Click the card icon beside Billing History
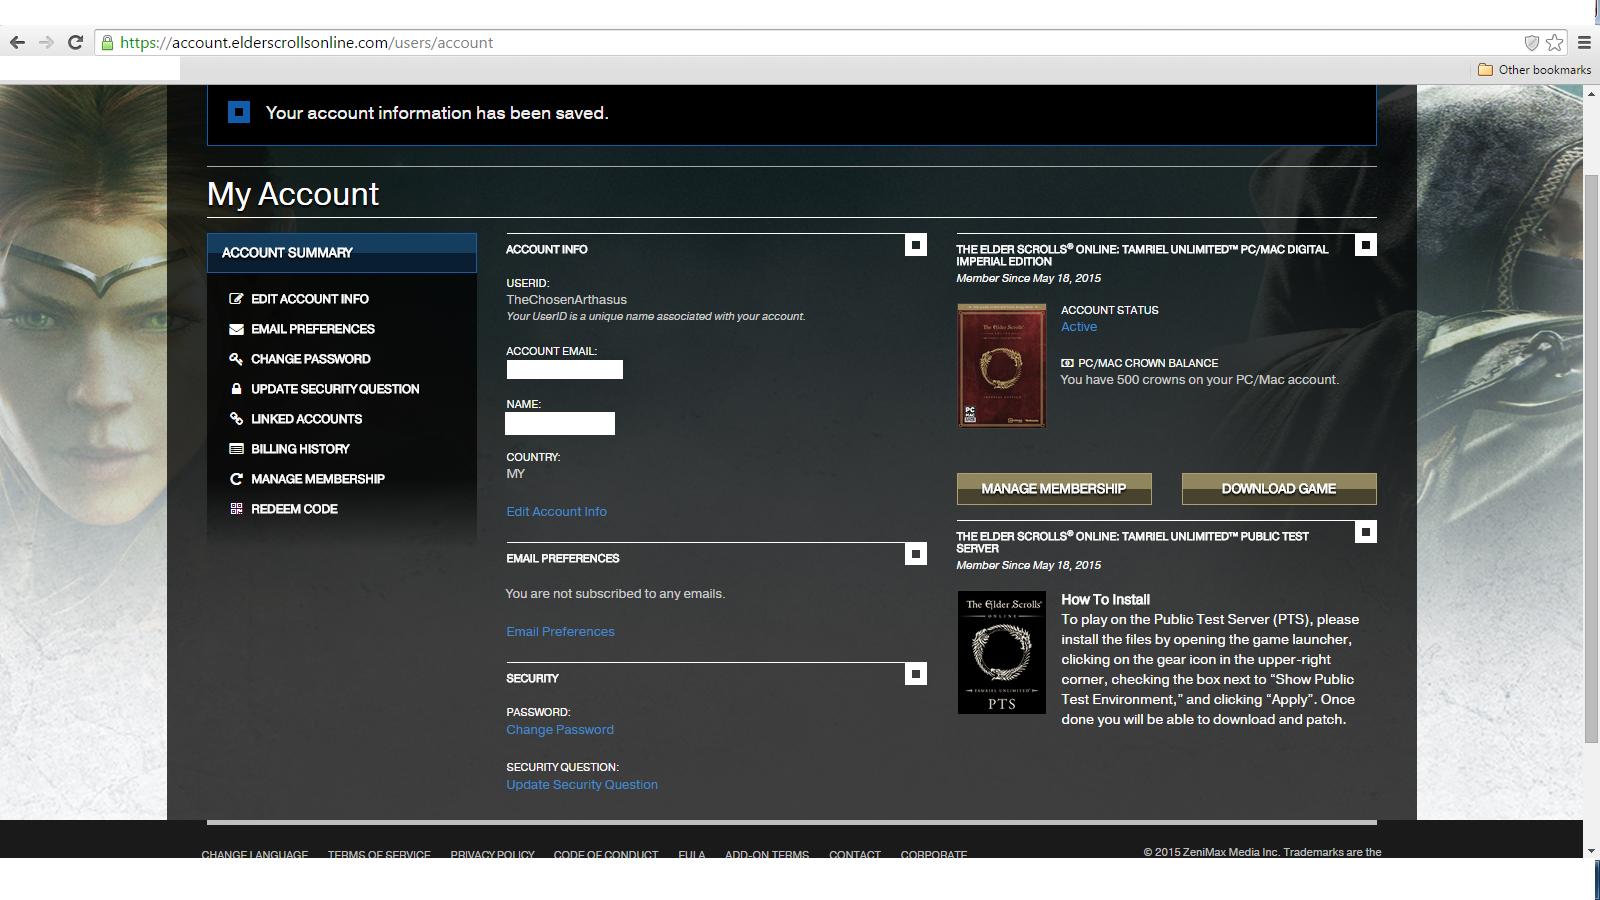Viewport: 1600px width, 900px height. [x=236, y=448]
